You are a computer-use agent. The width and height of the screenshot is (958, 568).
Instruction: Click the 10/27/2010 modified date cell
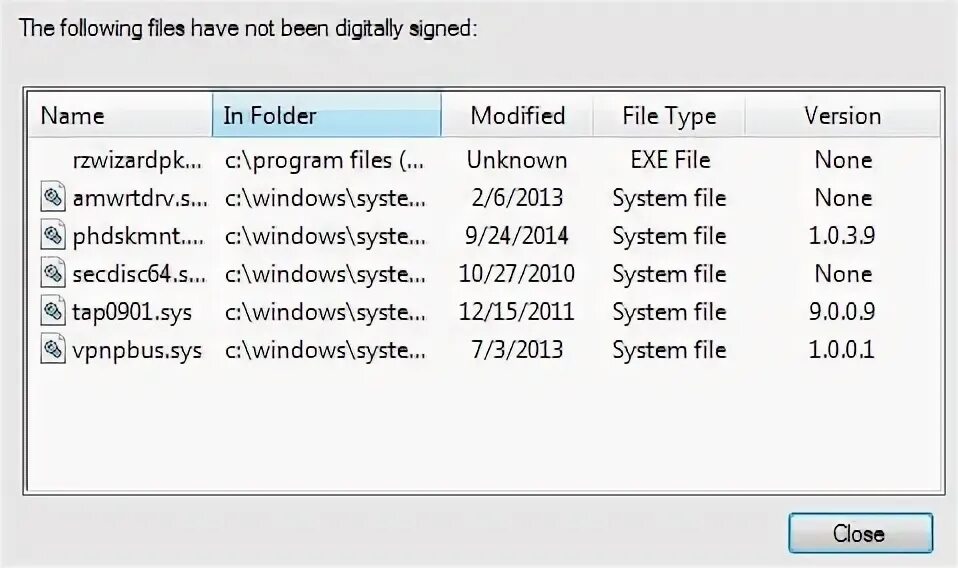[517, 274]
